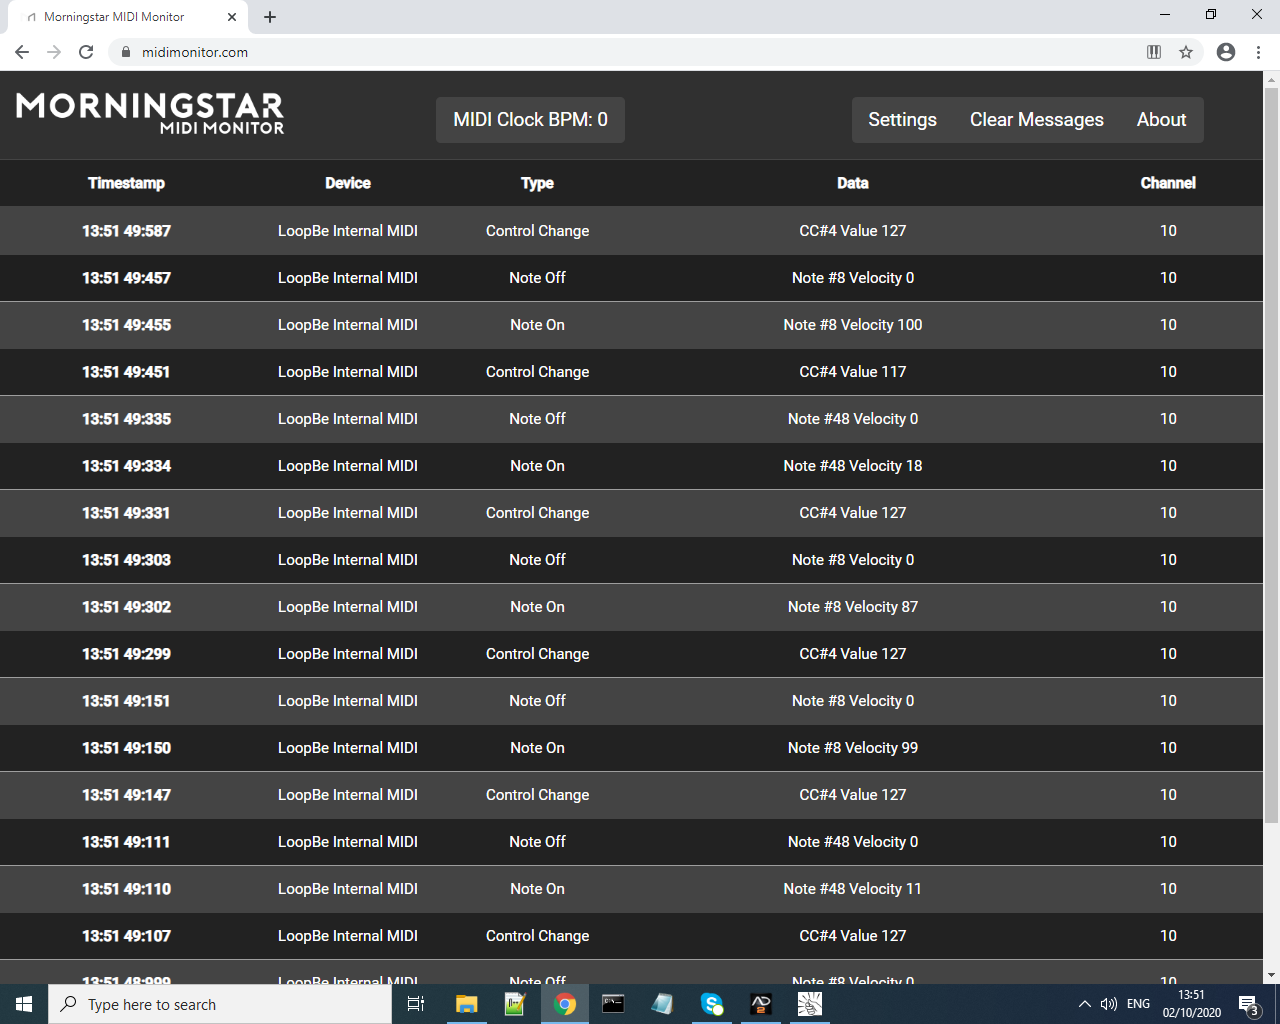Click the Channel column header
This screenshot has height=1024, width=1280.
coord(1168,183)
